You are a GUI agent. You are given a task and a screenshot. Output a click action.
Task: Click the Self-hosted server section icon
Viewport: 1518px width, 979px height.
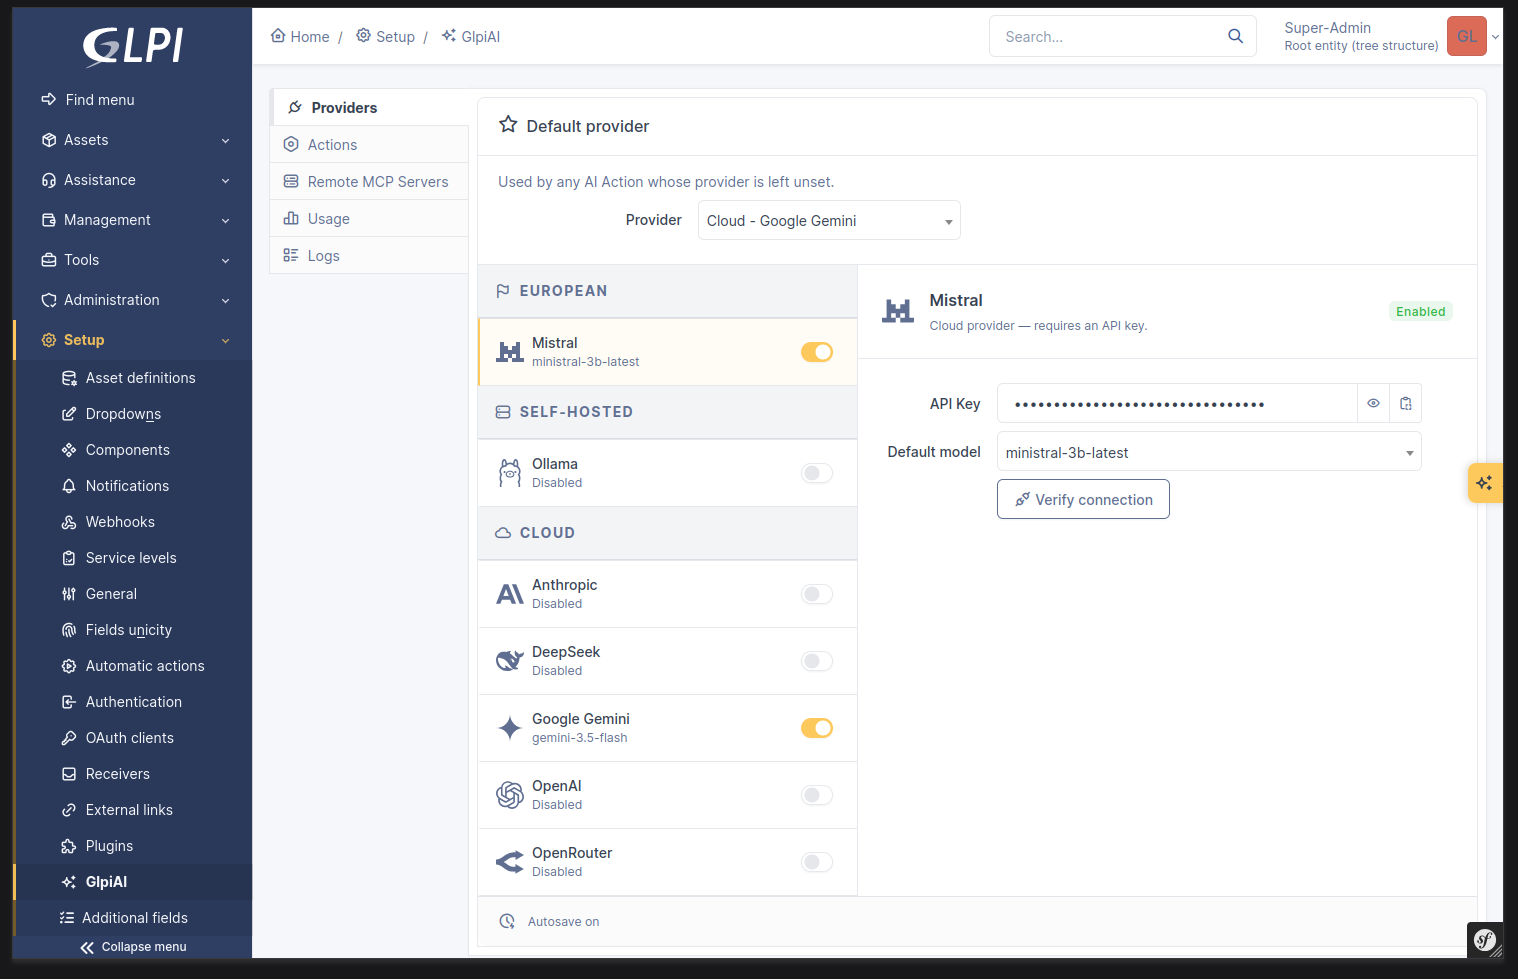click(x=503, y=412)
